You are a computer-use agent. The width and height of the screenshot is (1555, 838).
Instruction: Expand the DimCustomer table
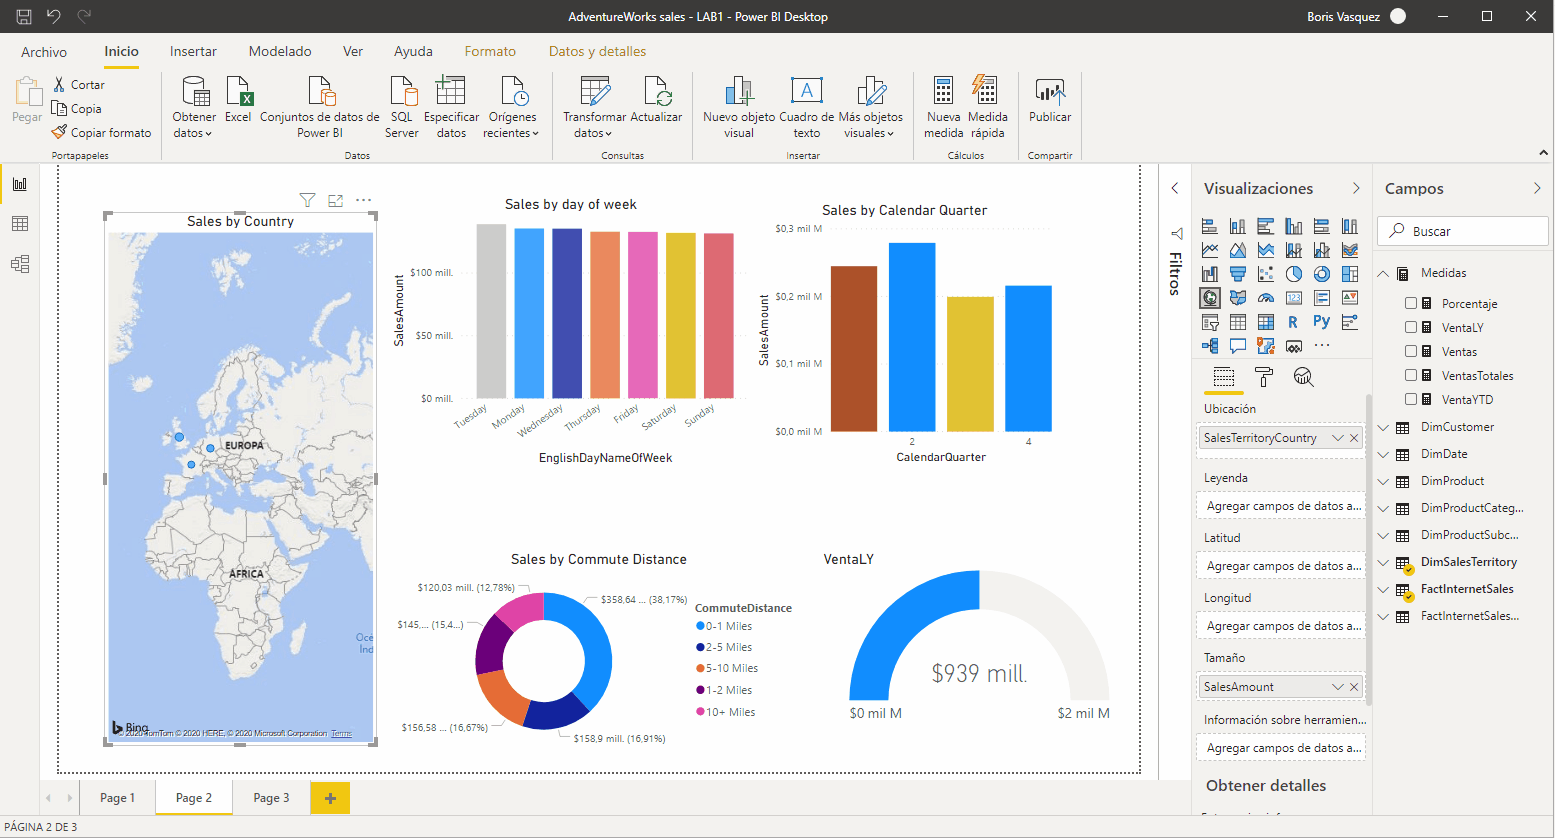click(x=1384, y=427)
